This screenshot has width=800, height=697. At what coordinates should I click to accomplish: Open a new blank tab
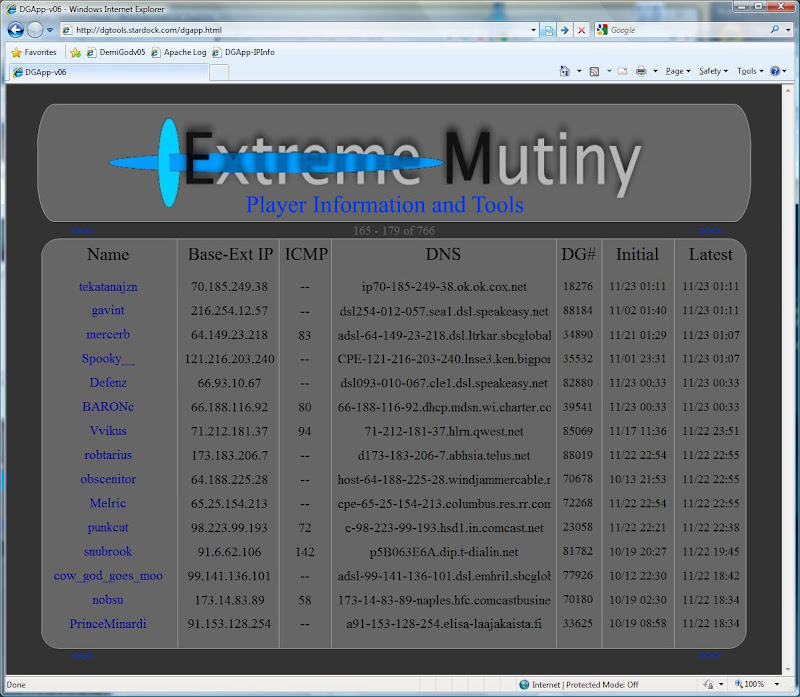coord(219,72)
